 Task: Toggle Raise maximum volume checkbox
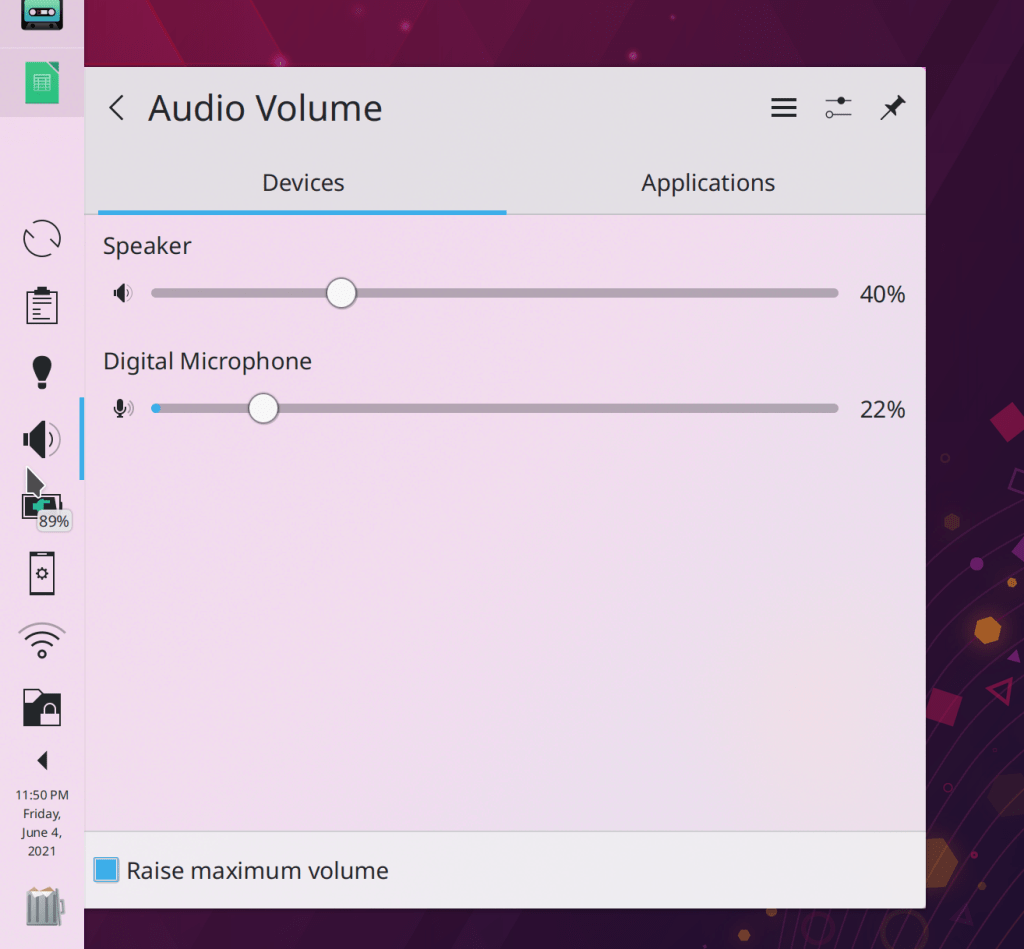pyautogui.click(x=106, y=870)
